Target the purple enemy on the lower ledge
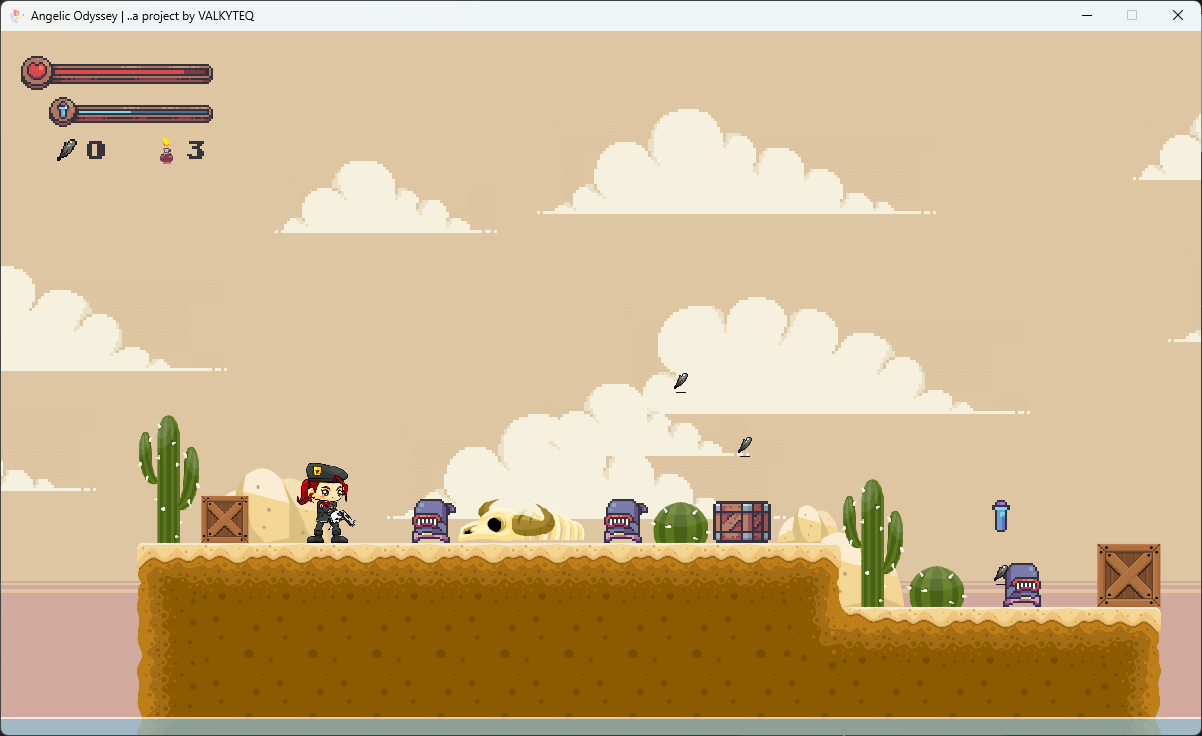This screenshot has height=736, width=1202. 1021,585
